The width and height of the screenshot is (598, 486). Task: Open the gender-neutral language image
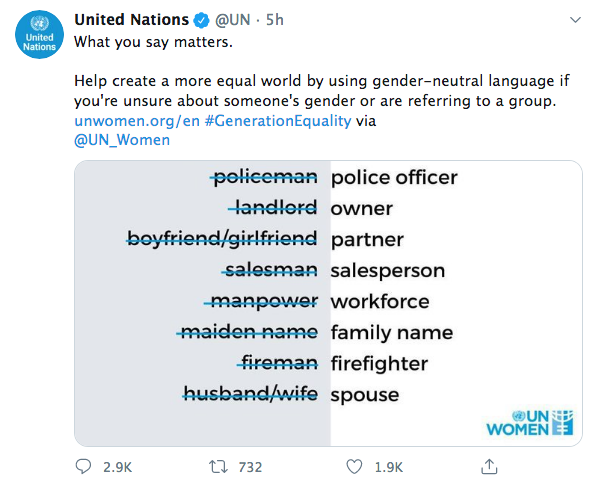328,303
